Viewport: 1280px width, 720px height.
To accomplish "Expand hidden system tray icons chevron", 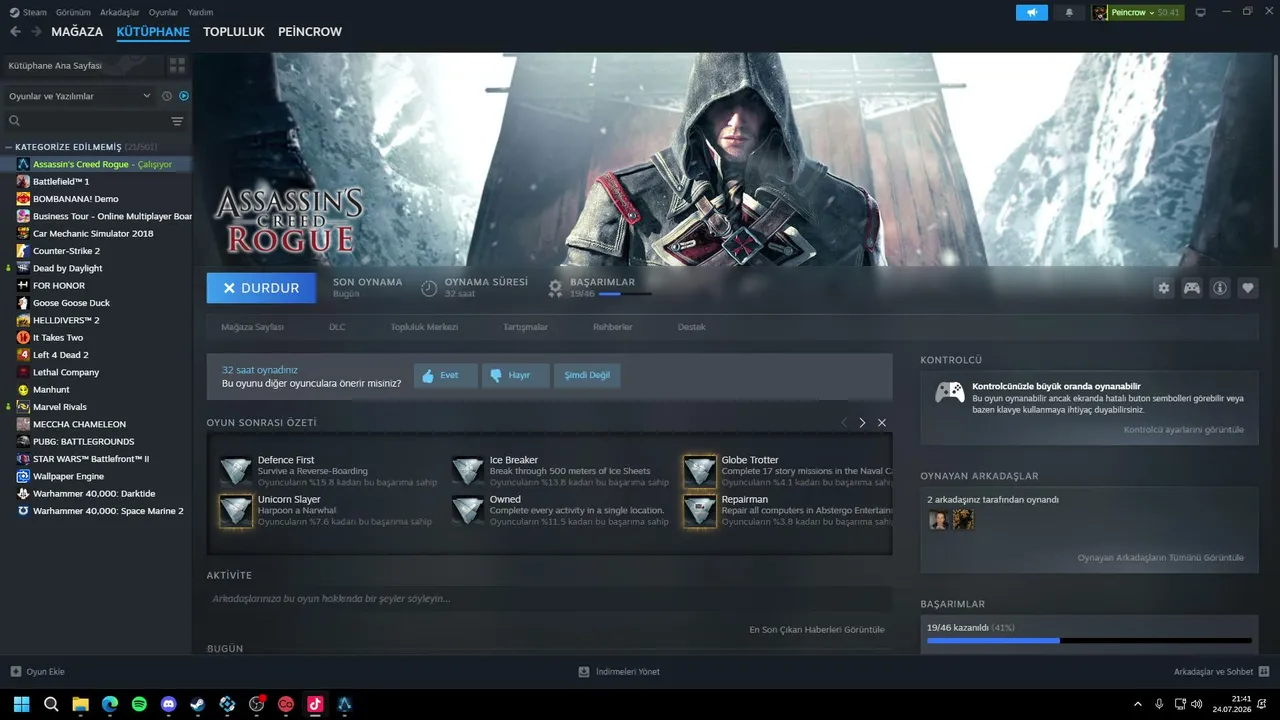I will point(1137,704).
